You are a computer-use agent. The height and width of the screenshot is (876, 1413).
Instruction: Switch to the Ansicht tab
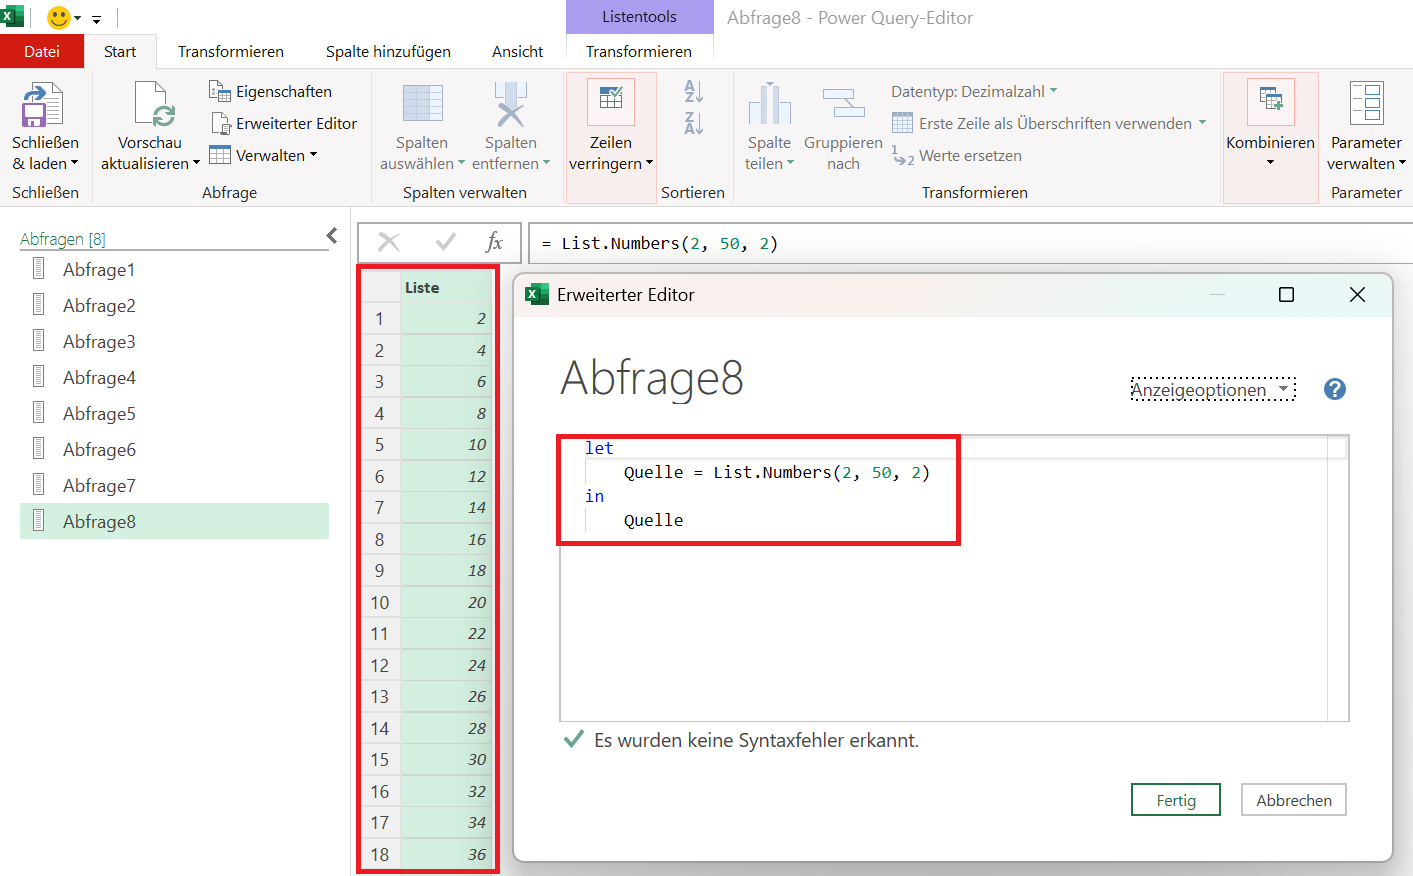pos(518,52)
